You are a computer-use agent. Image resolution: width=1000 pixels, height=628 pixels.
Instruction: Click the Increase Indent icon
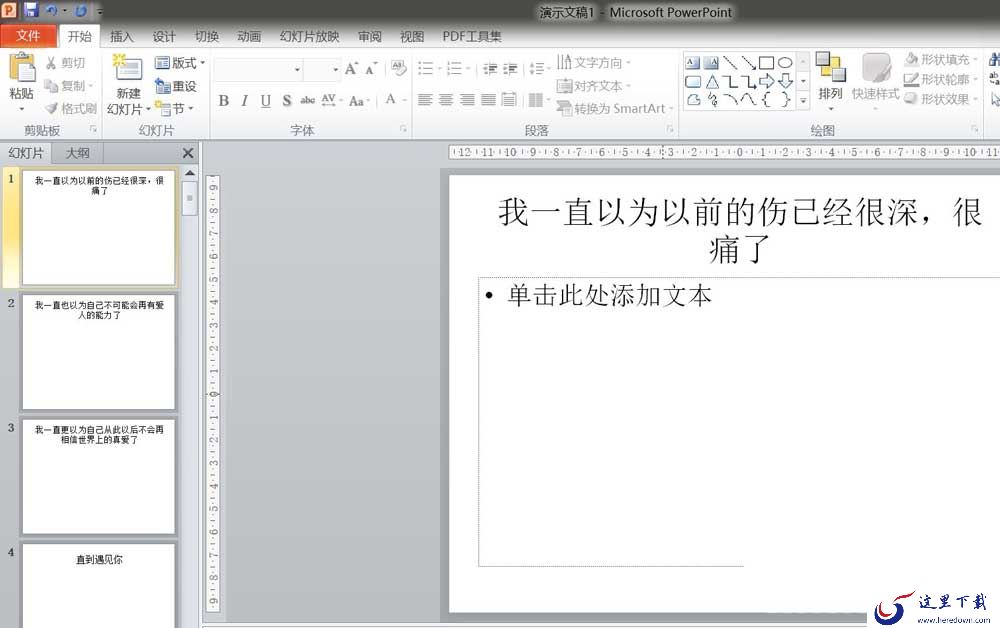510,68
